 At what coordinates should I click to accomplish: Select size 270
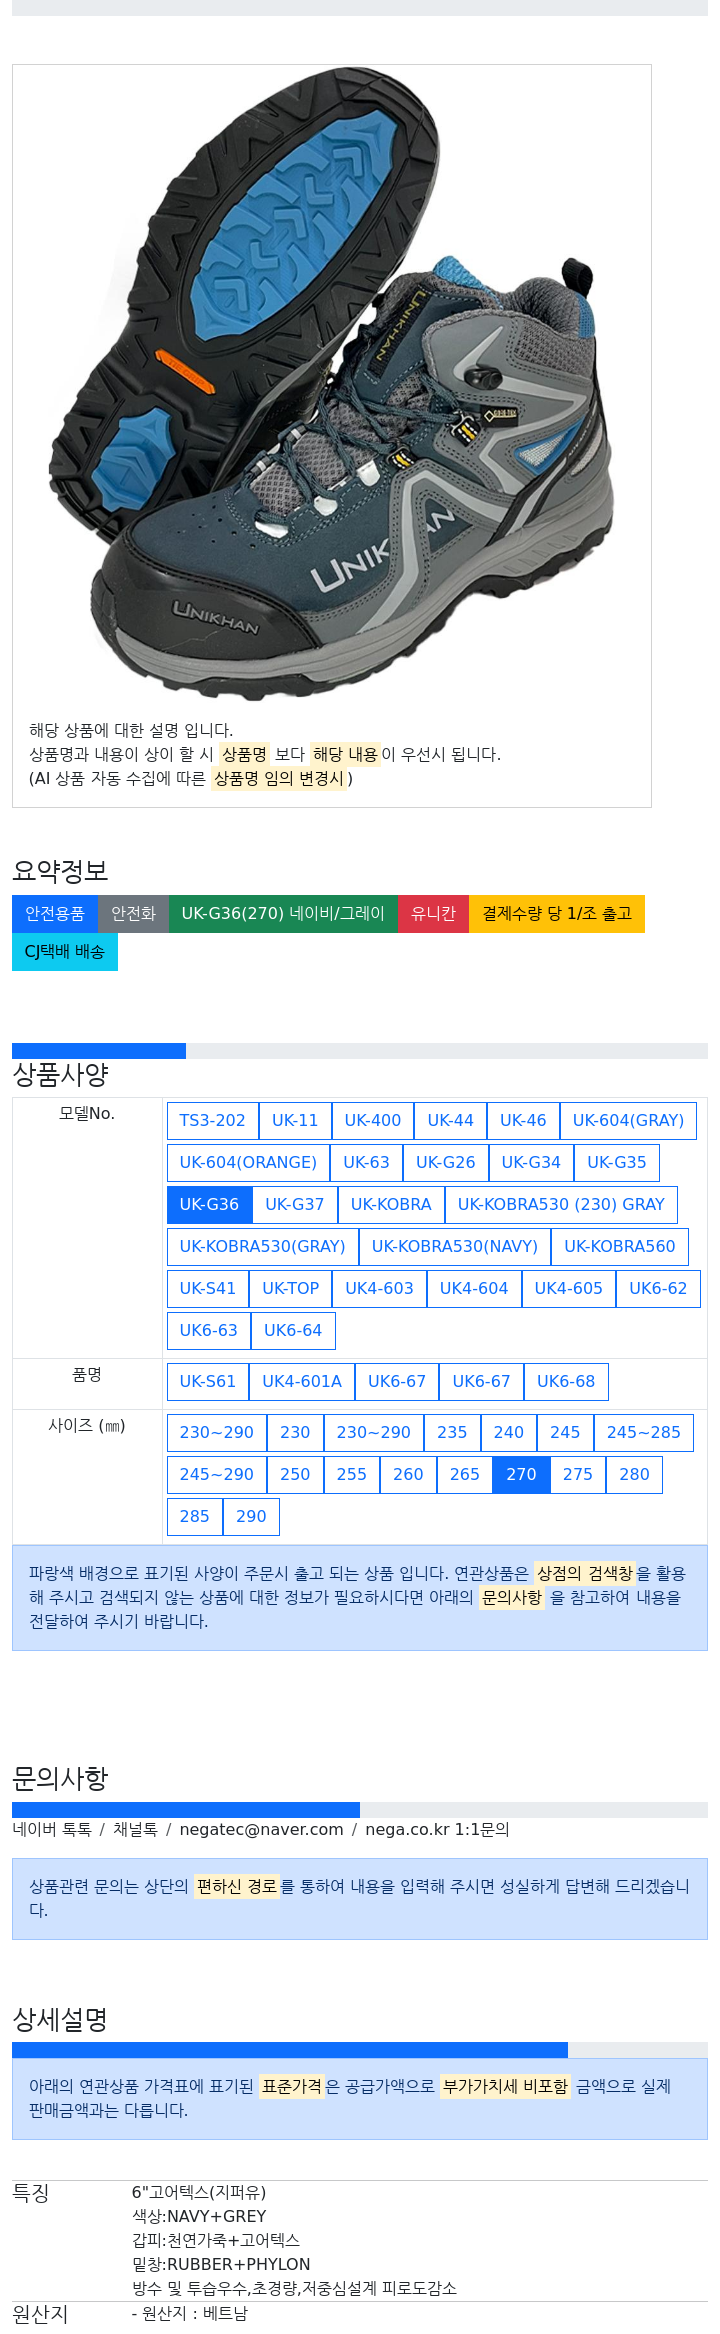coord(521,1475)
